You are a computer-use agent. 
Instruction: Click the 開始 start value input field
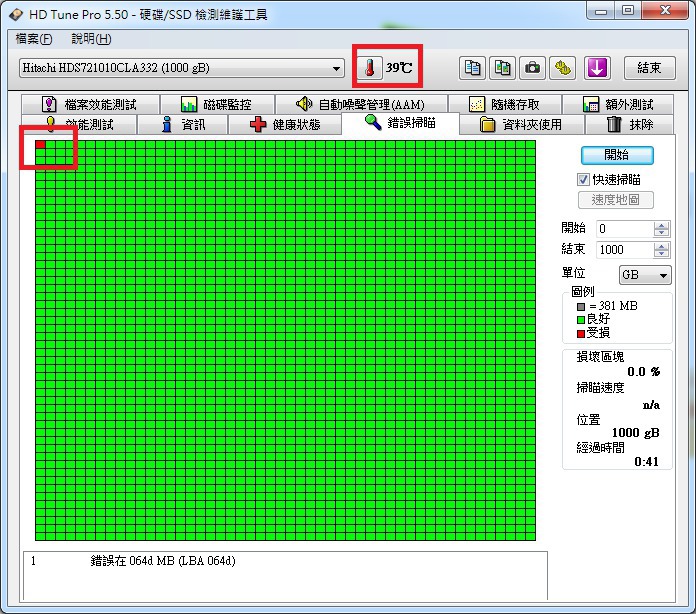pyautogui.click(x=625, y=229)
